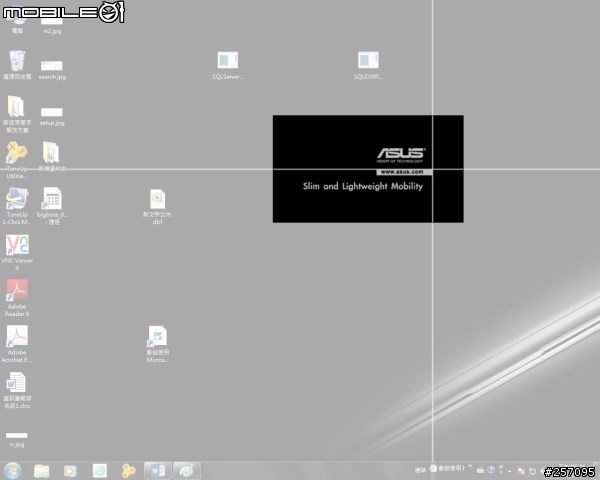Expand the taskbar toolbar chevron
600x480 pixels.
click(x=470, y=467)
